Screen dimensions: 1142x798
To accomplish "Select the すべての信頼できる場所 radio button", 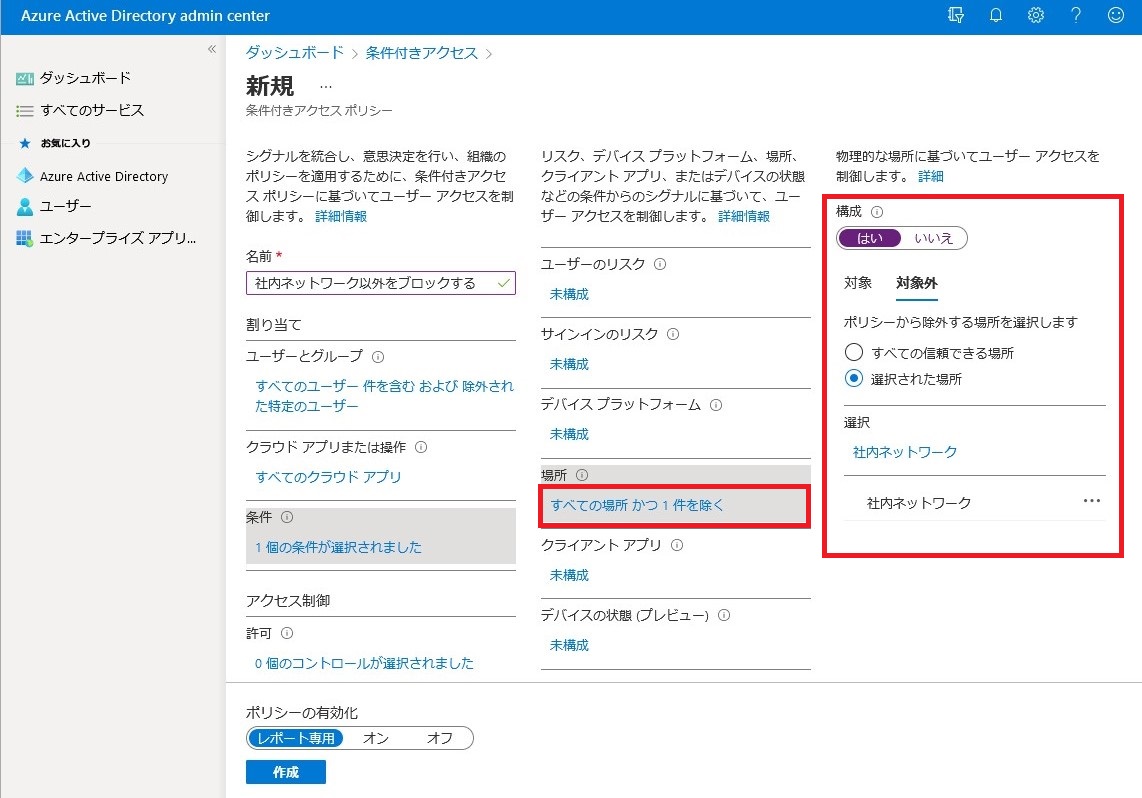I will [854, 352].
